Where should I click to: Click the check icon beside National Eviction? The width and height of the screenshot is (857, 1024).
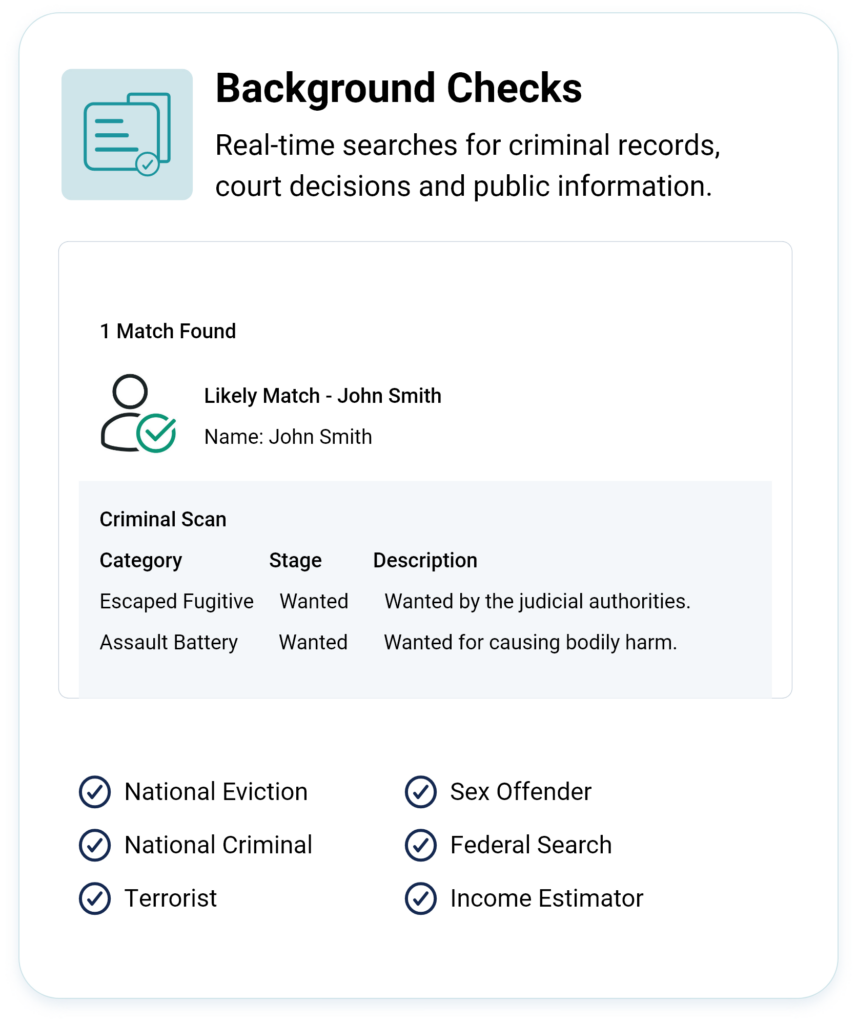pyautogui.click(x=95, y=792)
